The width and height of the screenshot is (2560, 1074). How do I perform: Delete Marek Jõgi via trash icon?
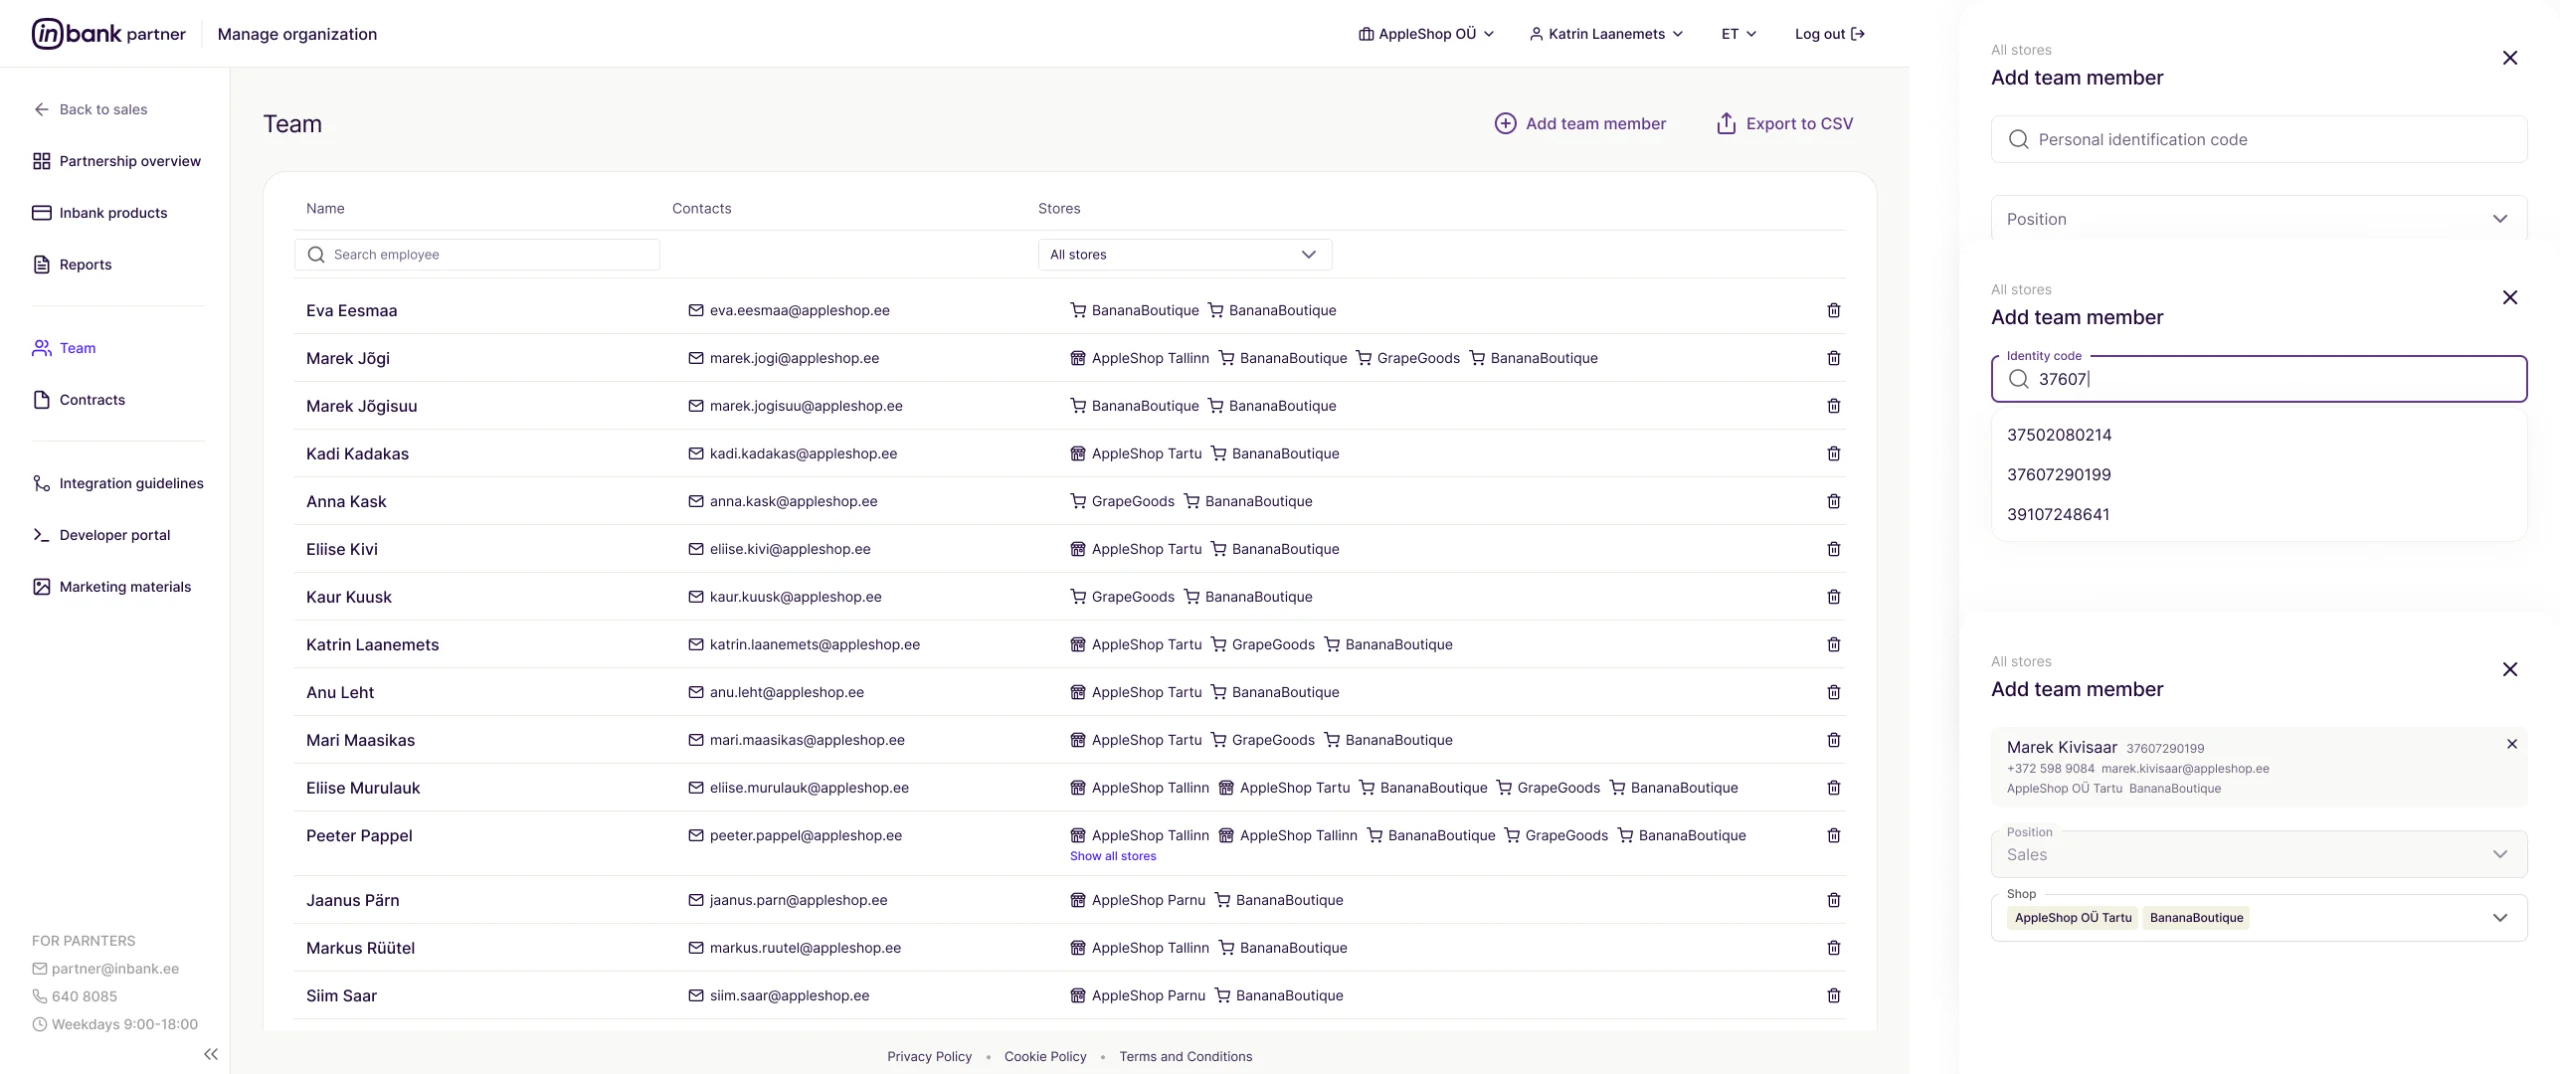tap(1833, 358)
